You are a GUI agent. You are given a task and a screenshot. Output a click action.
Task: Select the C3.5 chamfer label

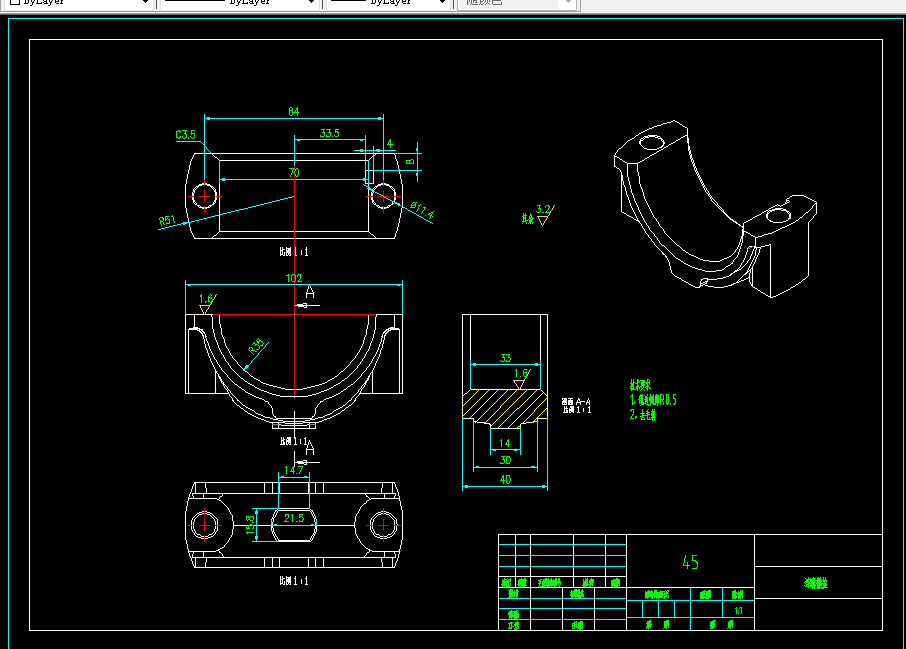(x=185, y=135)
